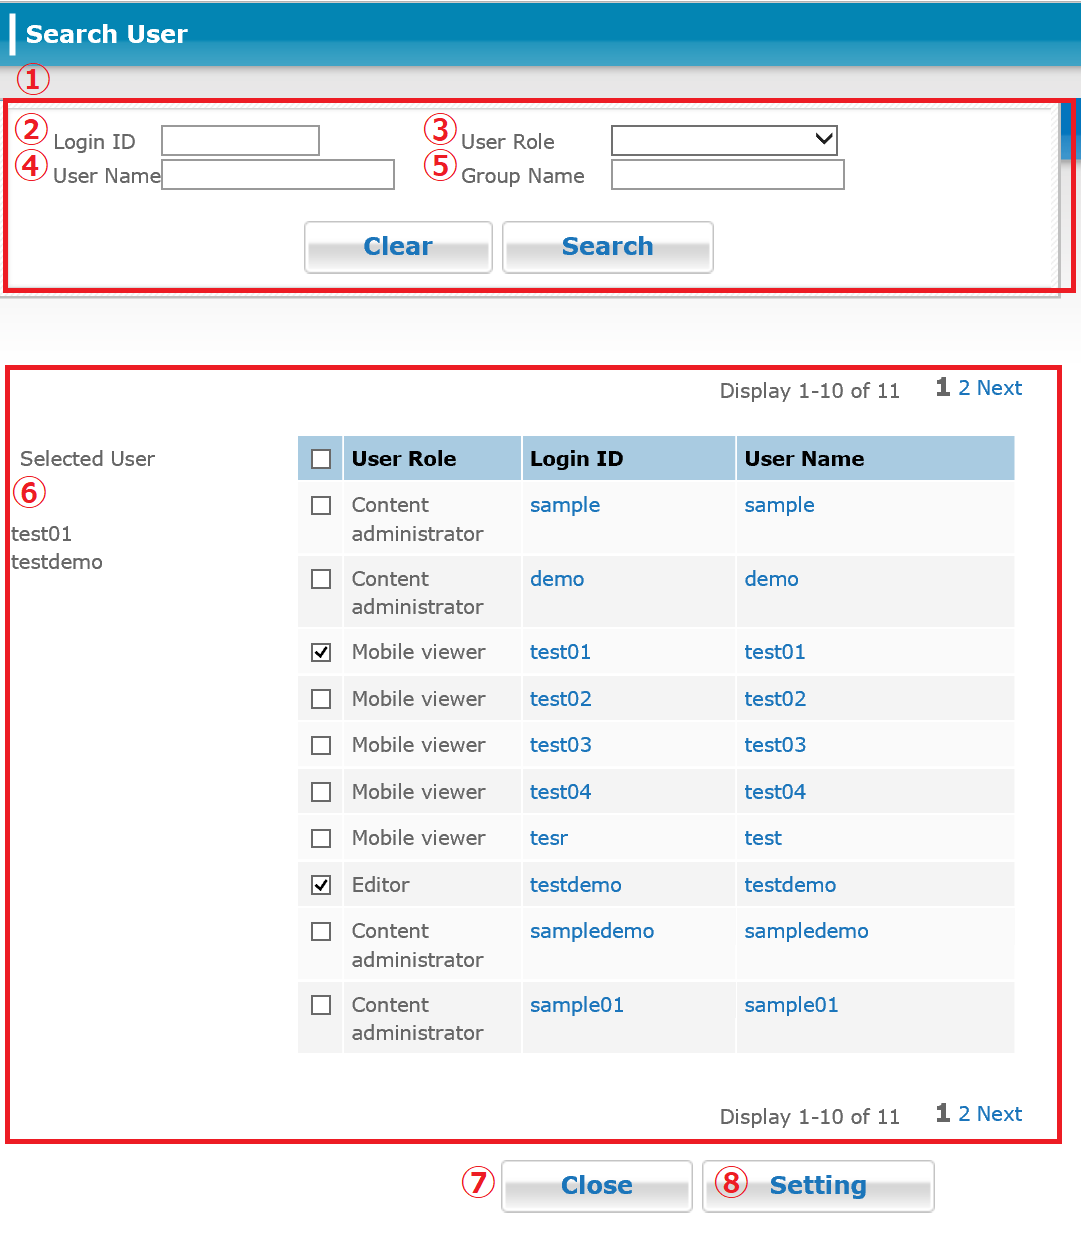The image size is (1081, 1247).
Task: Click the Next link at the top
Action: click(999, 388)
